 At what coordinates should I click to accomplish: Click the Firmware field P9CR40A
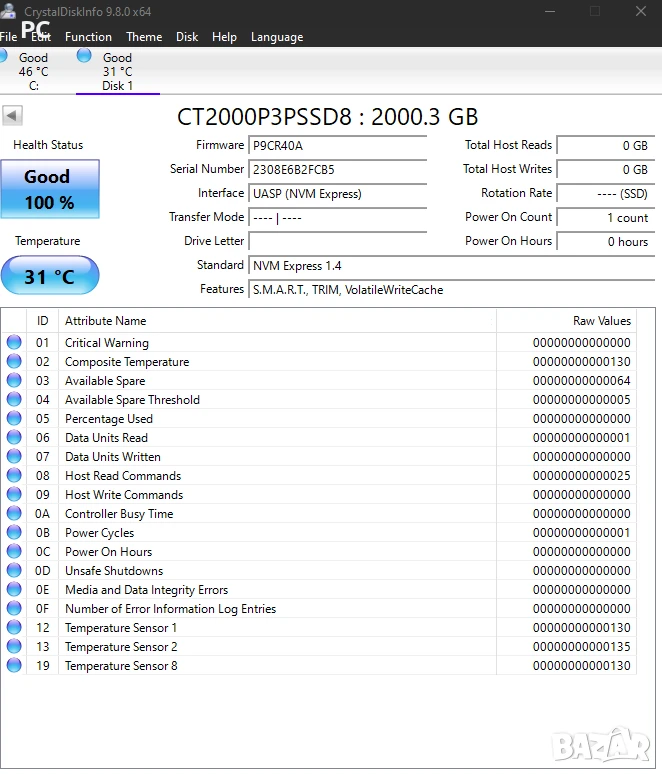[x=338, y=146]
